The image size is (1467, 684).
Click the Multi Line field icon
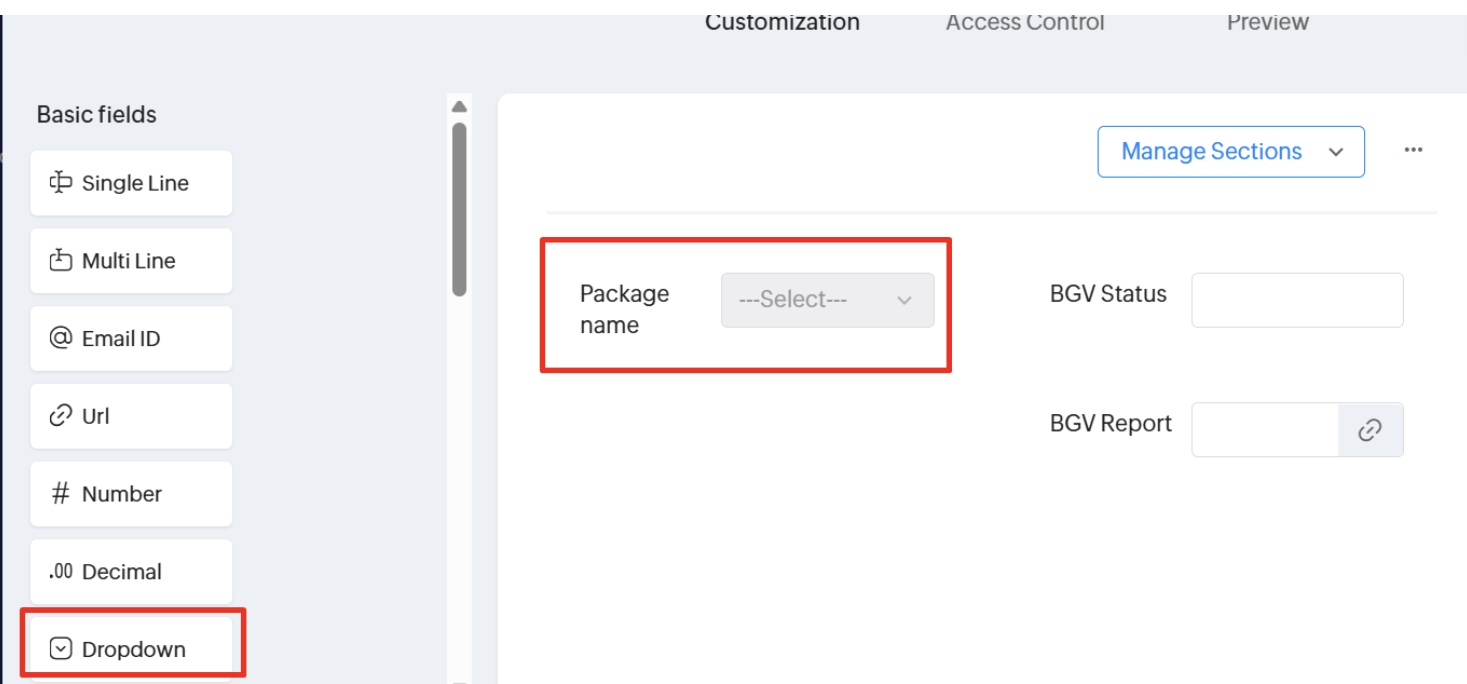(x=61, y=261)
